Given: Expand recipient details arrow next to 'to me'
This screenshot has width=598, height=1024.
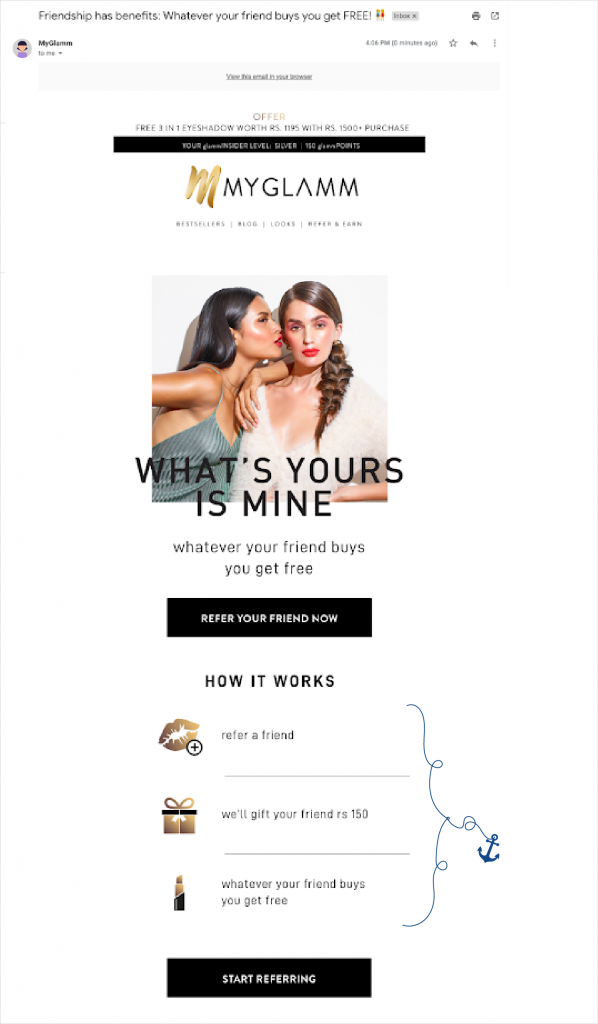Looking at the screenshot, I should click(x=61, y=54).
